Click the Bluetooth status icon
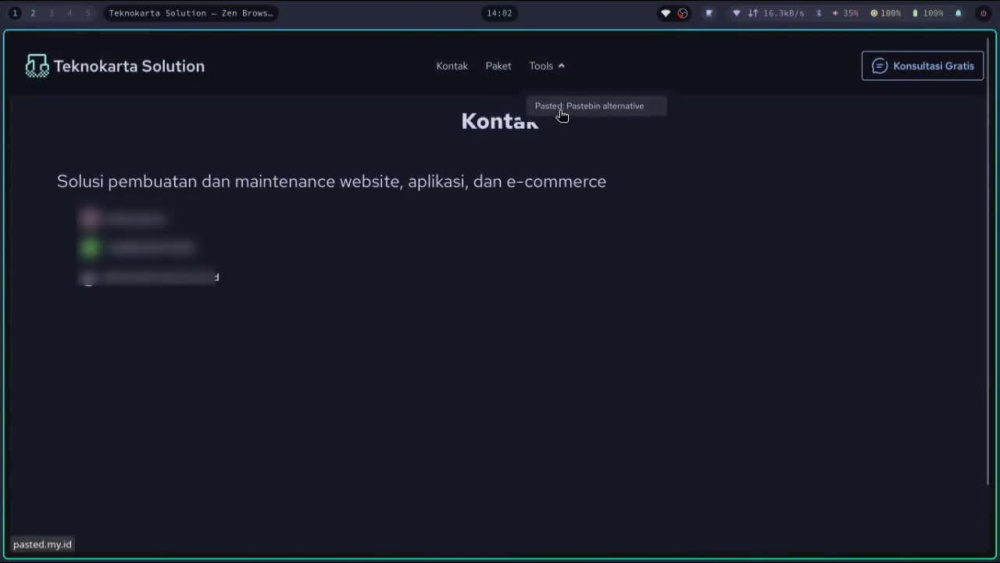 coord(819,13)
